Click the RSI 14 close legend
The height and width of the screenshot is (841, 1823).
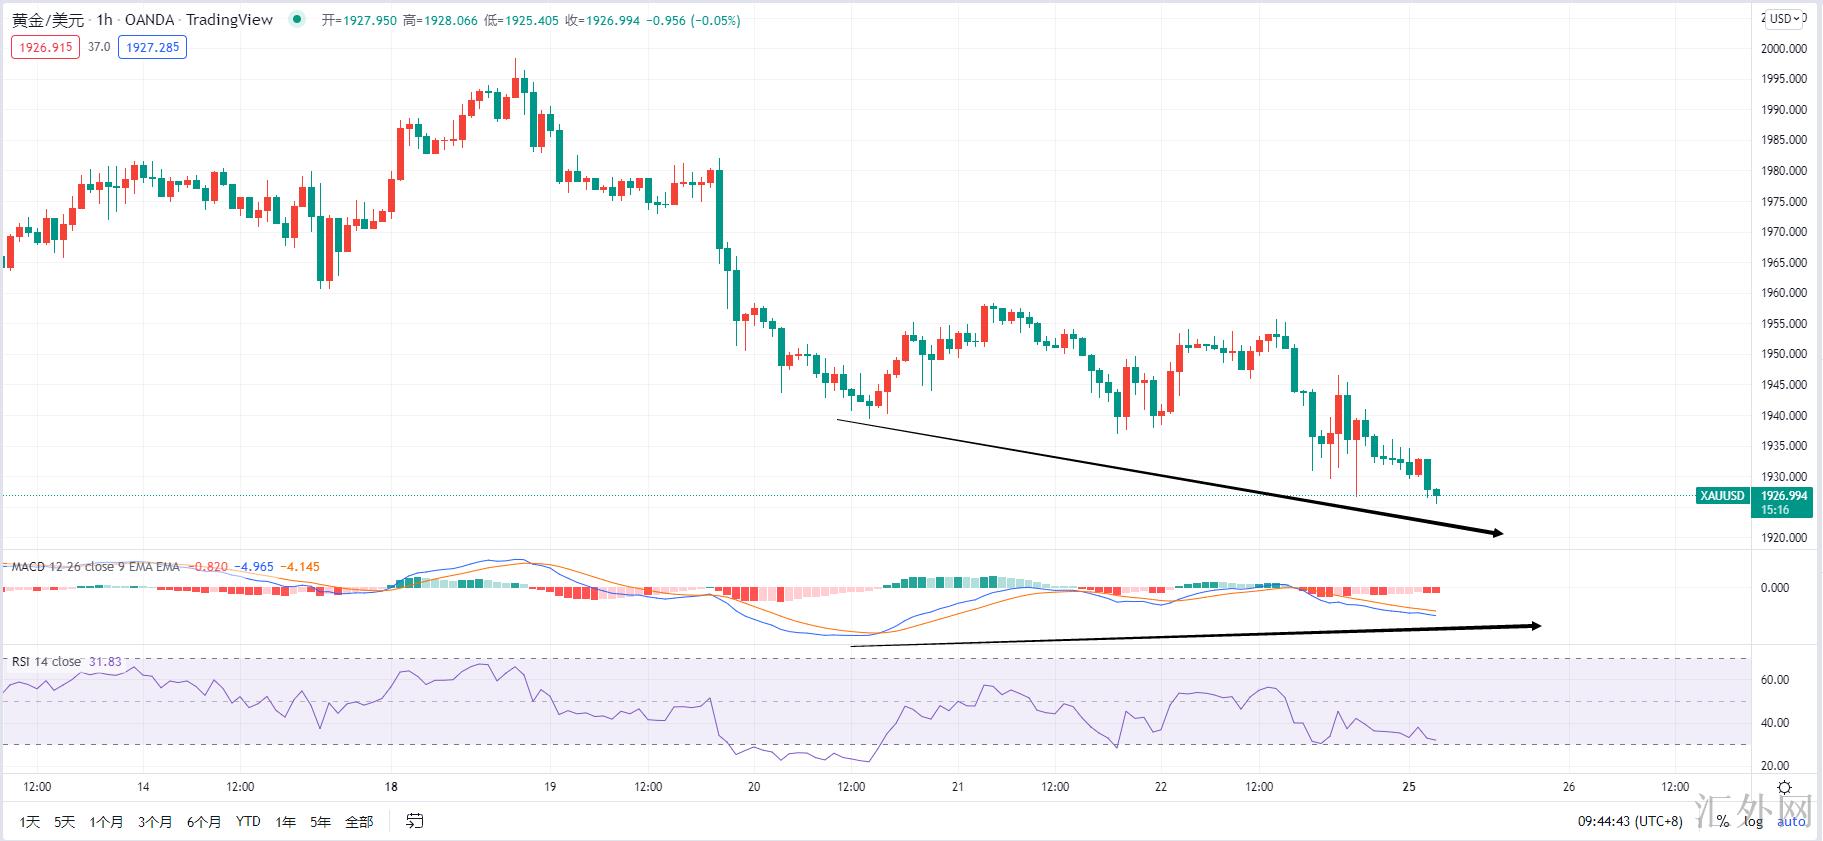pyautogui.click(x=46, y=662)
